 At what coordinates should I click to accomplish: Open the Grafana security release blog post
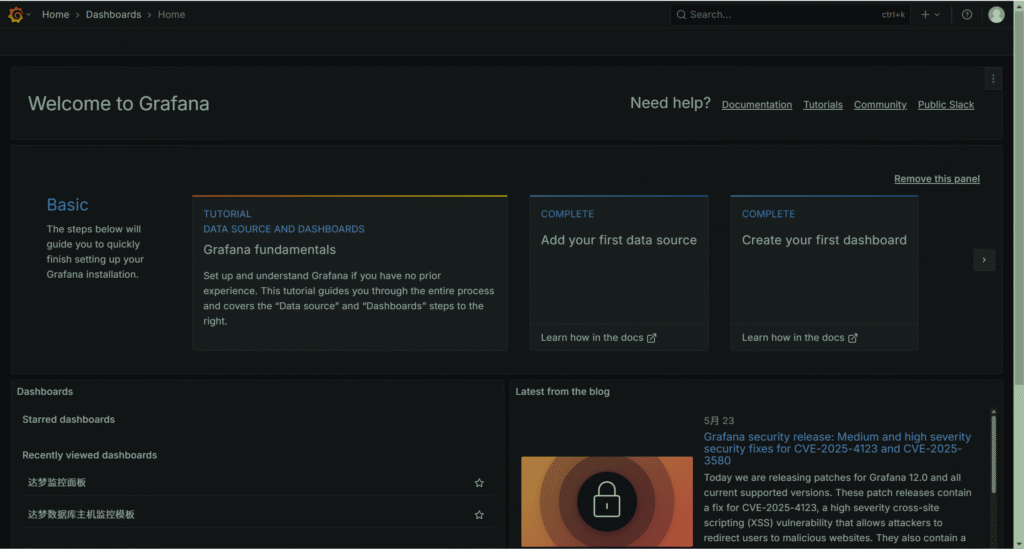(x=837, y=448)
